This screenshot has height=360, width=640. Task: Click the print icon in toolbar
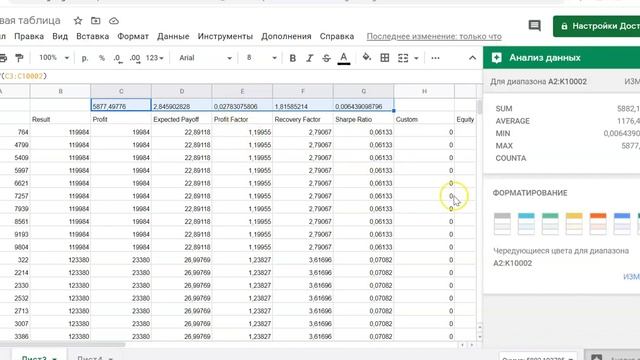click(x=3, y=58)
